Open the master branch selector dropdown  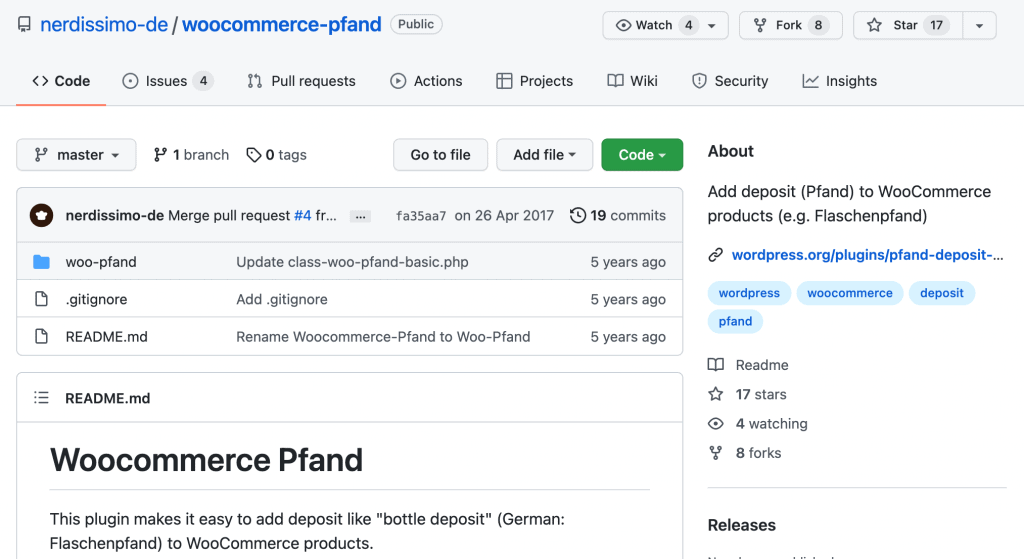(76, 155)
